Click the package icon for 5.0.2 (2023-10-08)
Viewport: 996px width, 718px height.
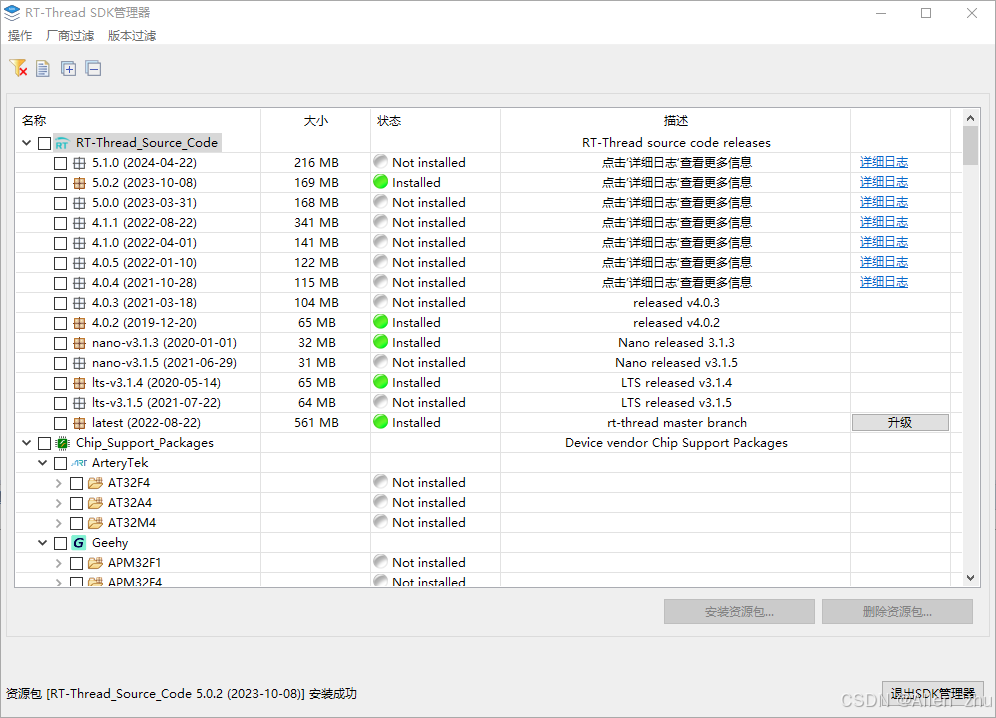click(79, 183)
